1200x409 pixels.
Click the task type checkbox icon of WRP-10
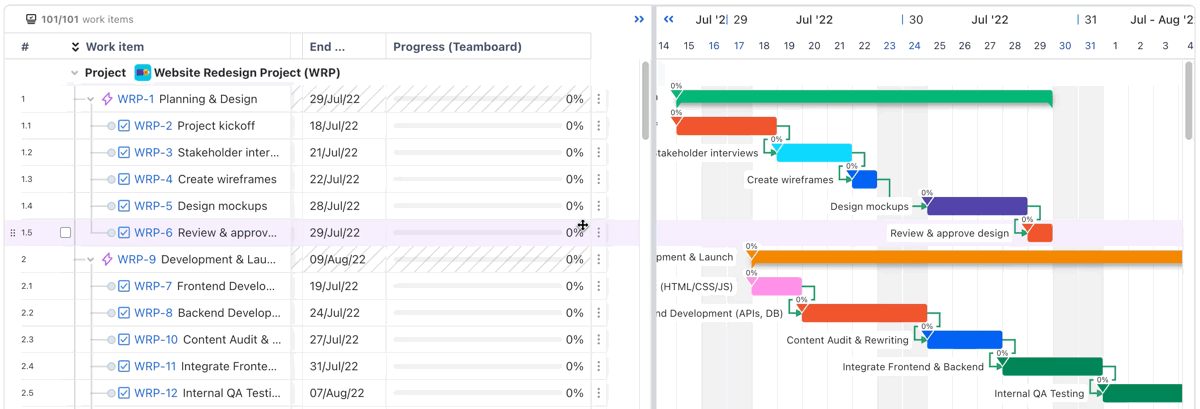[124, 339]
